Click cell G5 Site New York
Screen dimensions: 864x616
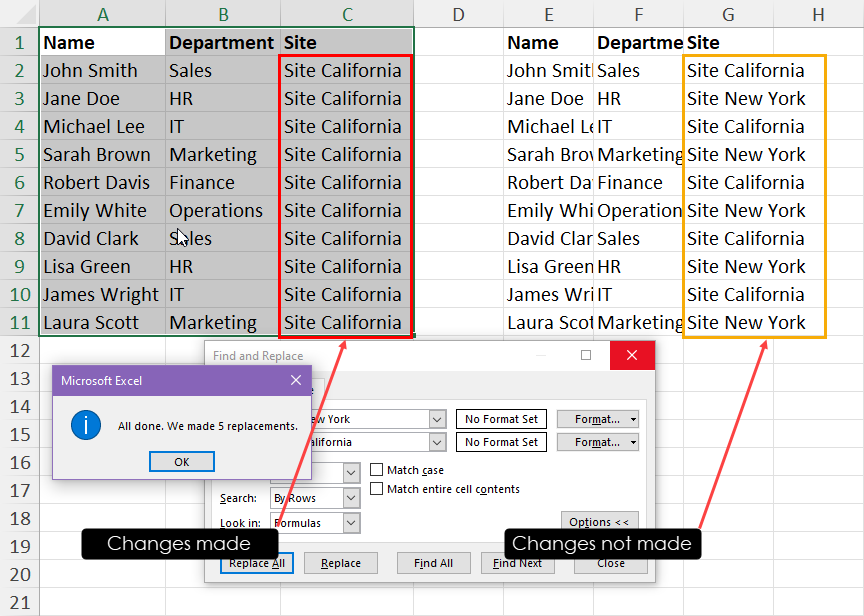[x=728, y=154]
